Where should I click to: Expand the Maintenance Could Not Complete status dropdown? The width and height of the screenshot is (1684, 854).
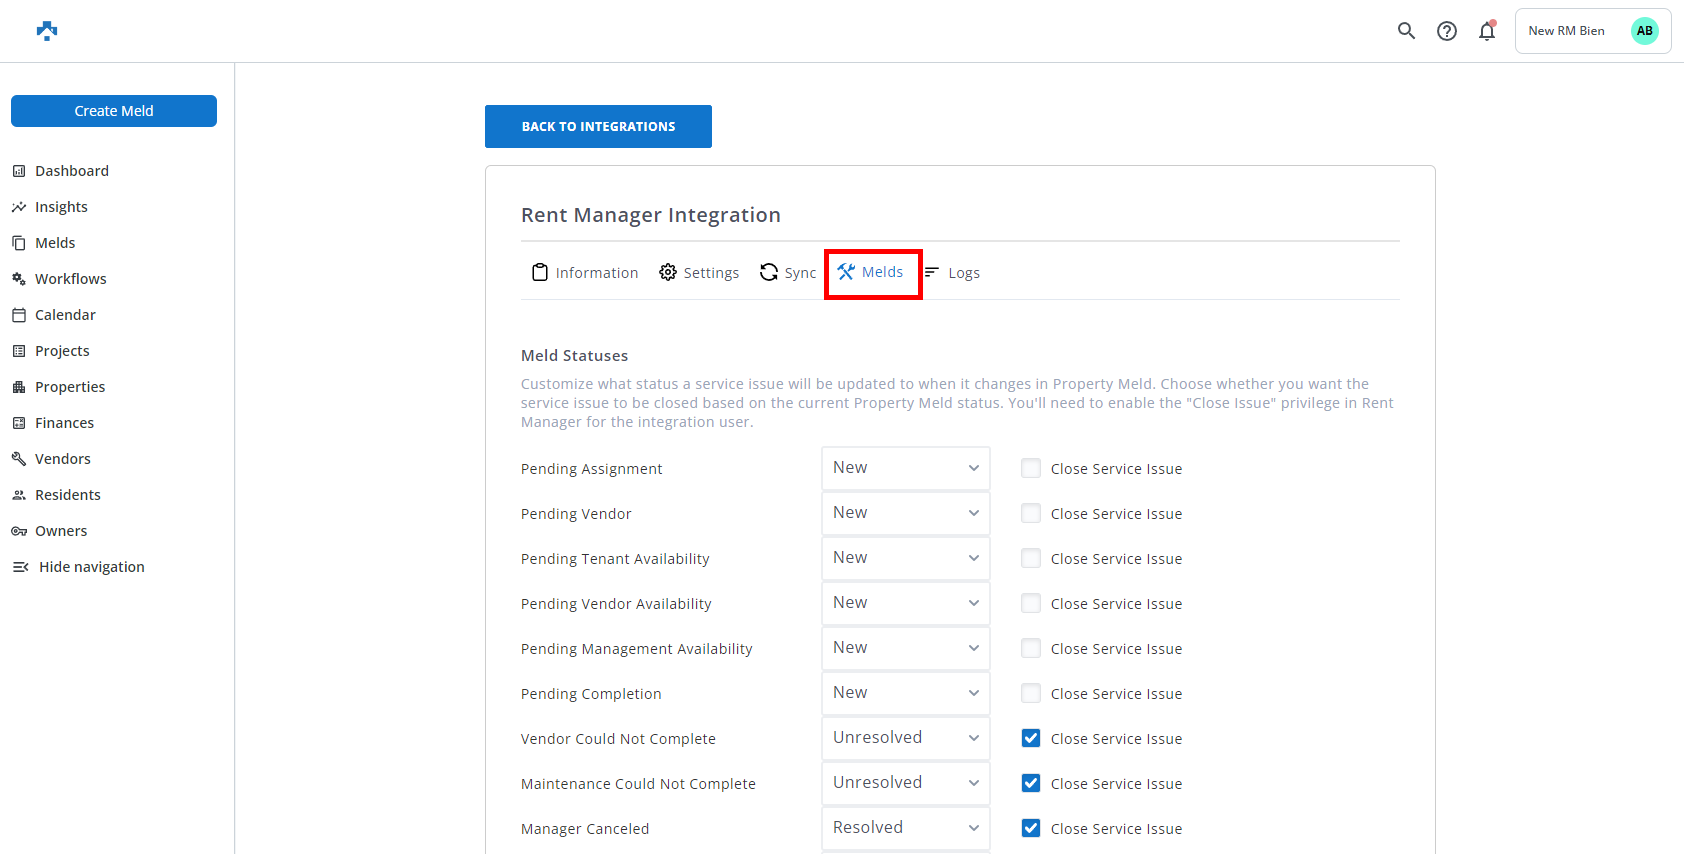pyautogui.click(x=905, y=783)
